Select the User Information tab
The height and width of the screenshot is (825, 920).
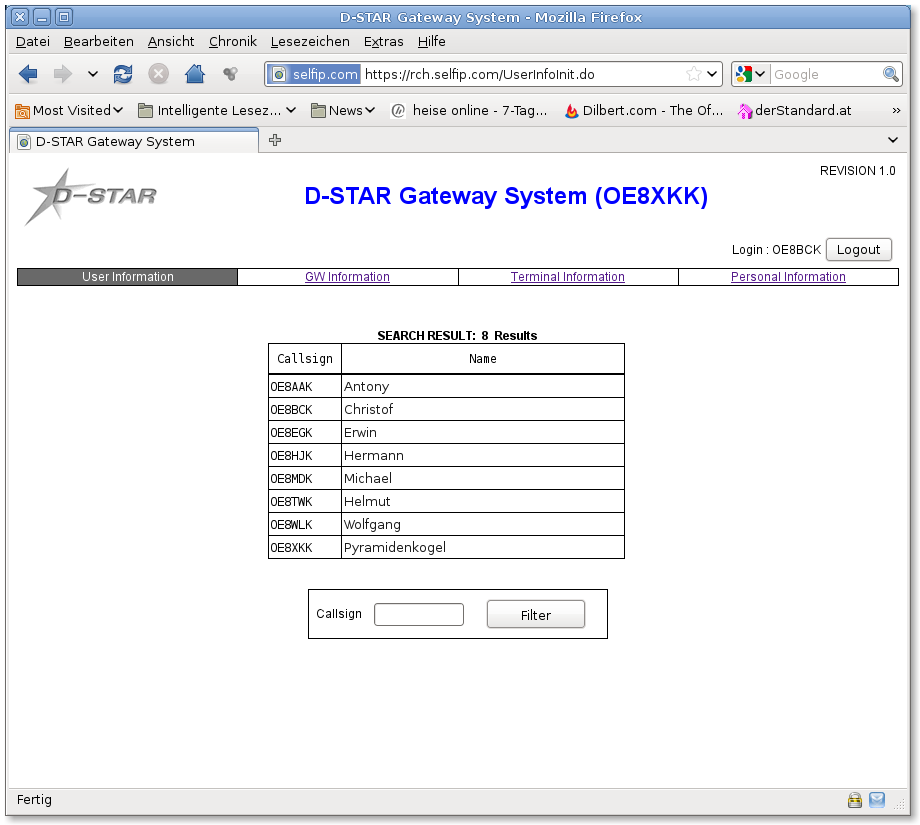pyautogui.click(x=127, y=277)
